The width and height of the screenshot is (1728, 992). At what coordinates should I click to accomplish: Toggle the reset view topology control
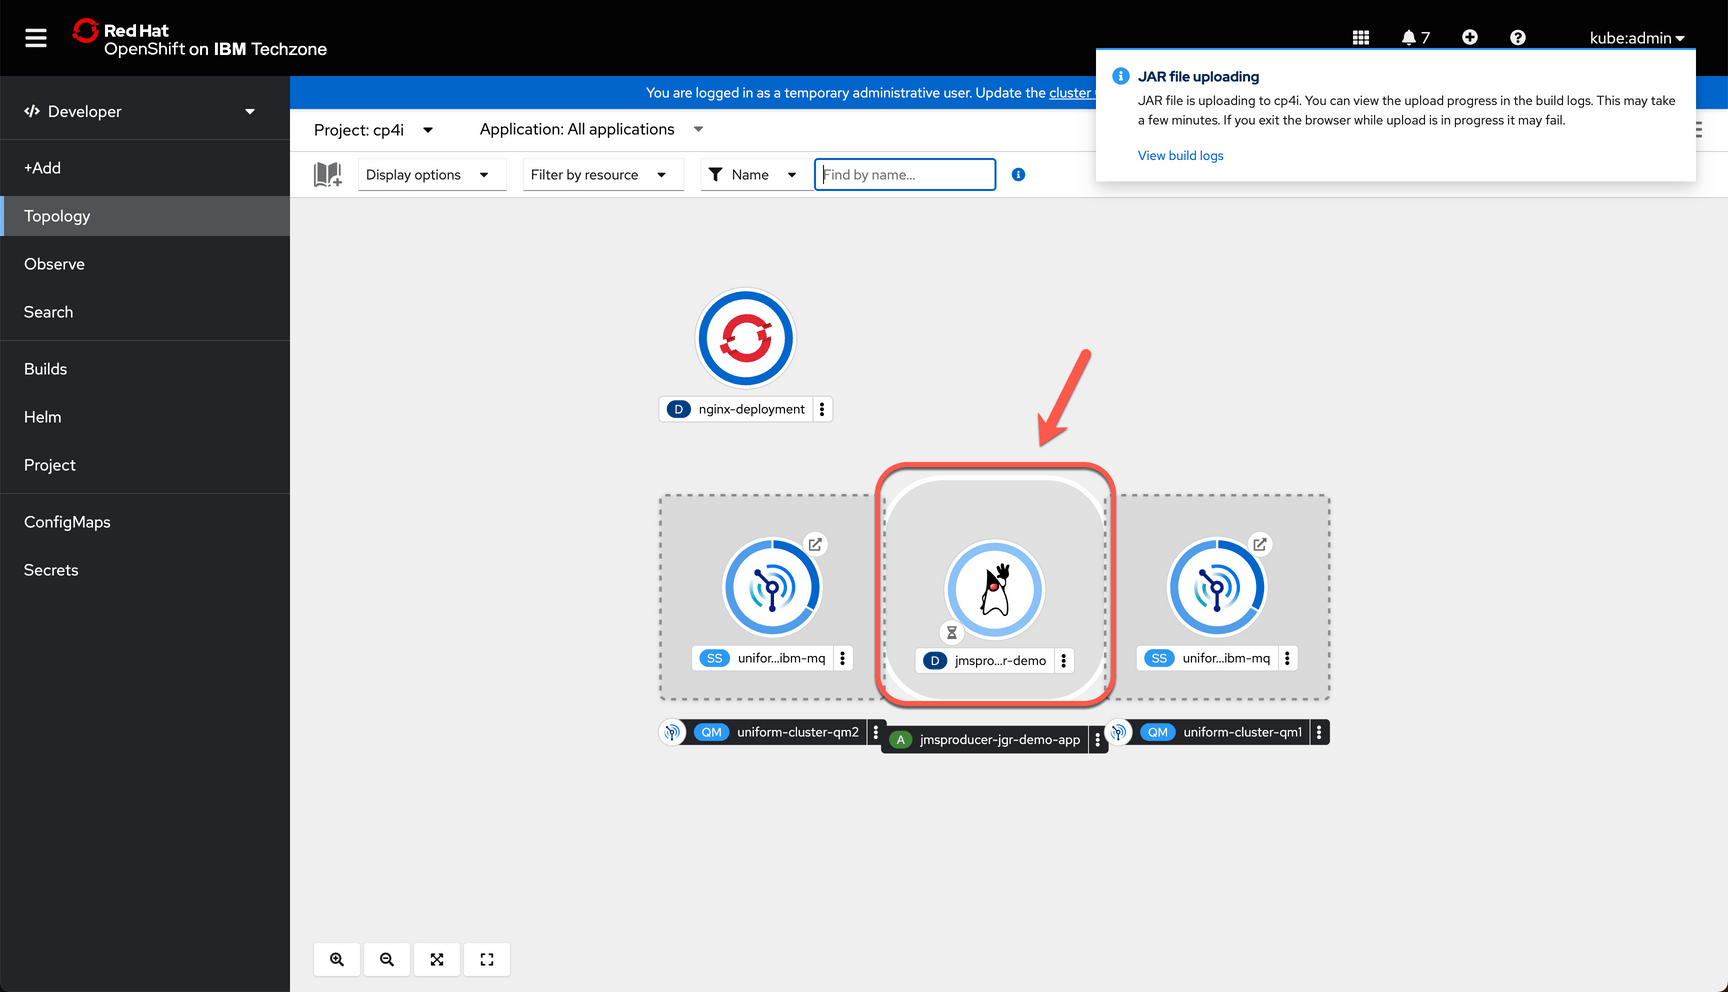click(487, 959)
